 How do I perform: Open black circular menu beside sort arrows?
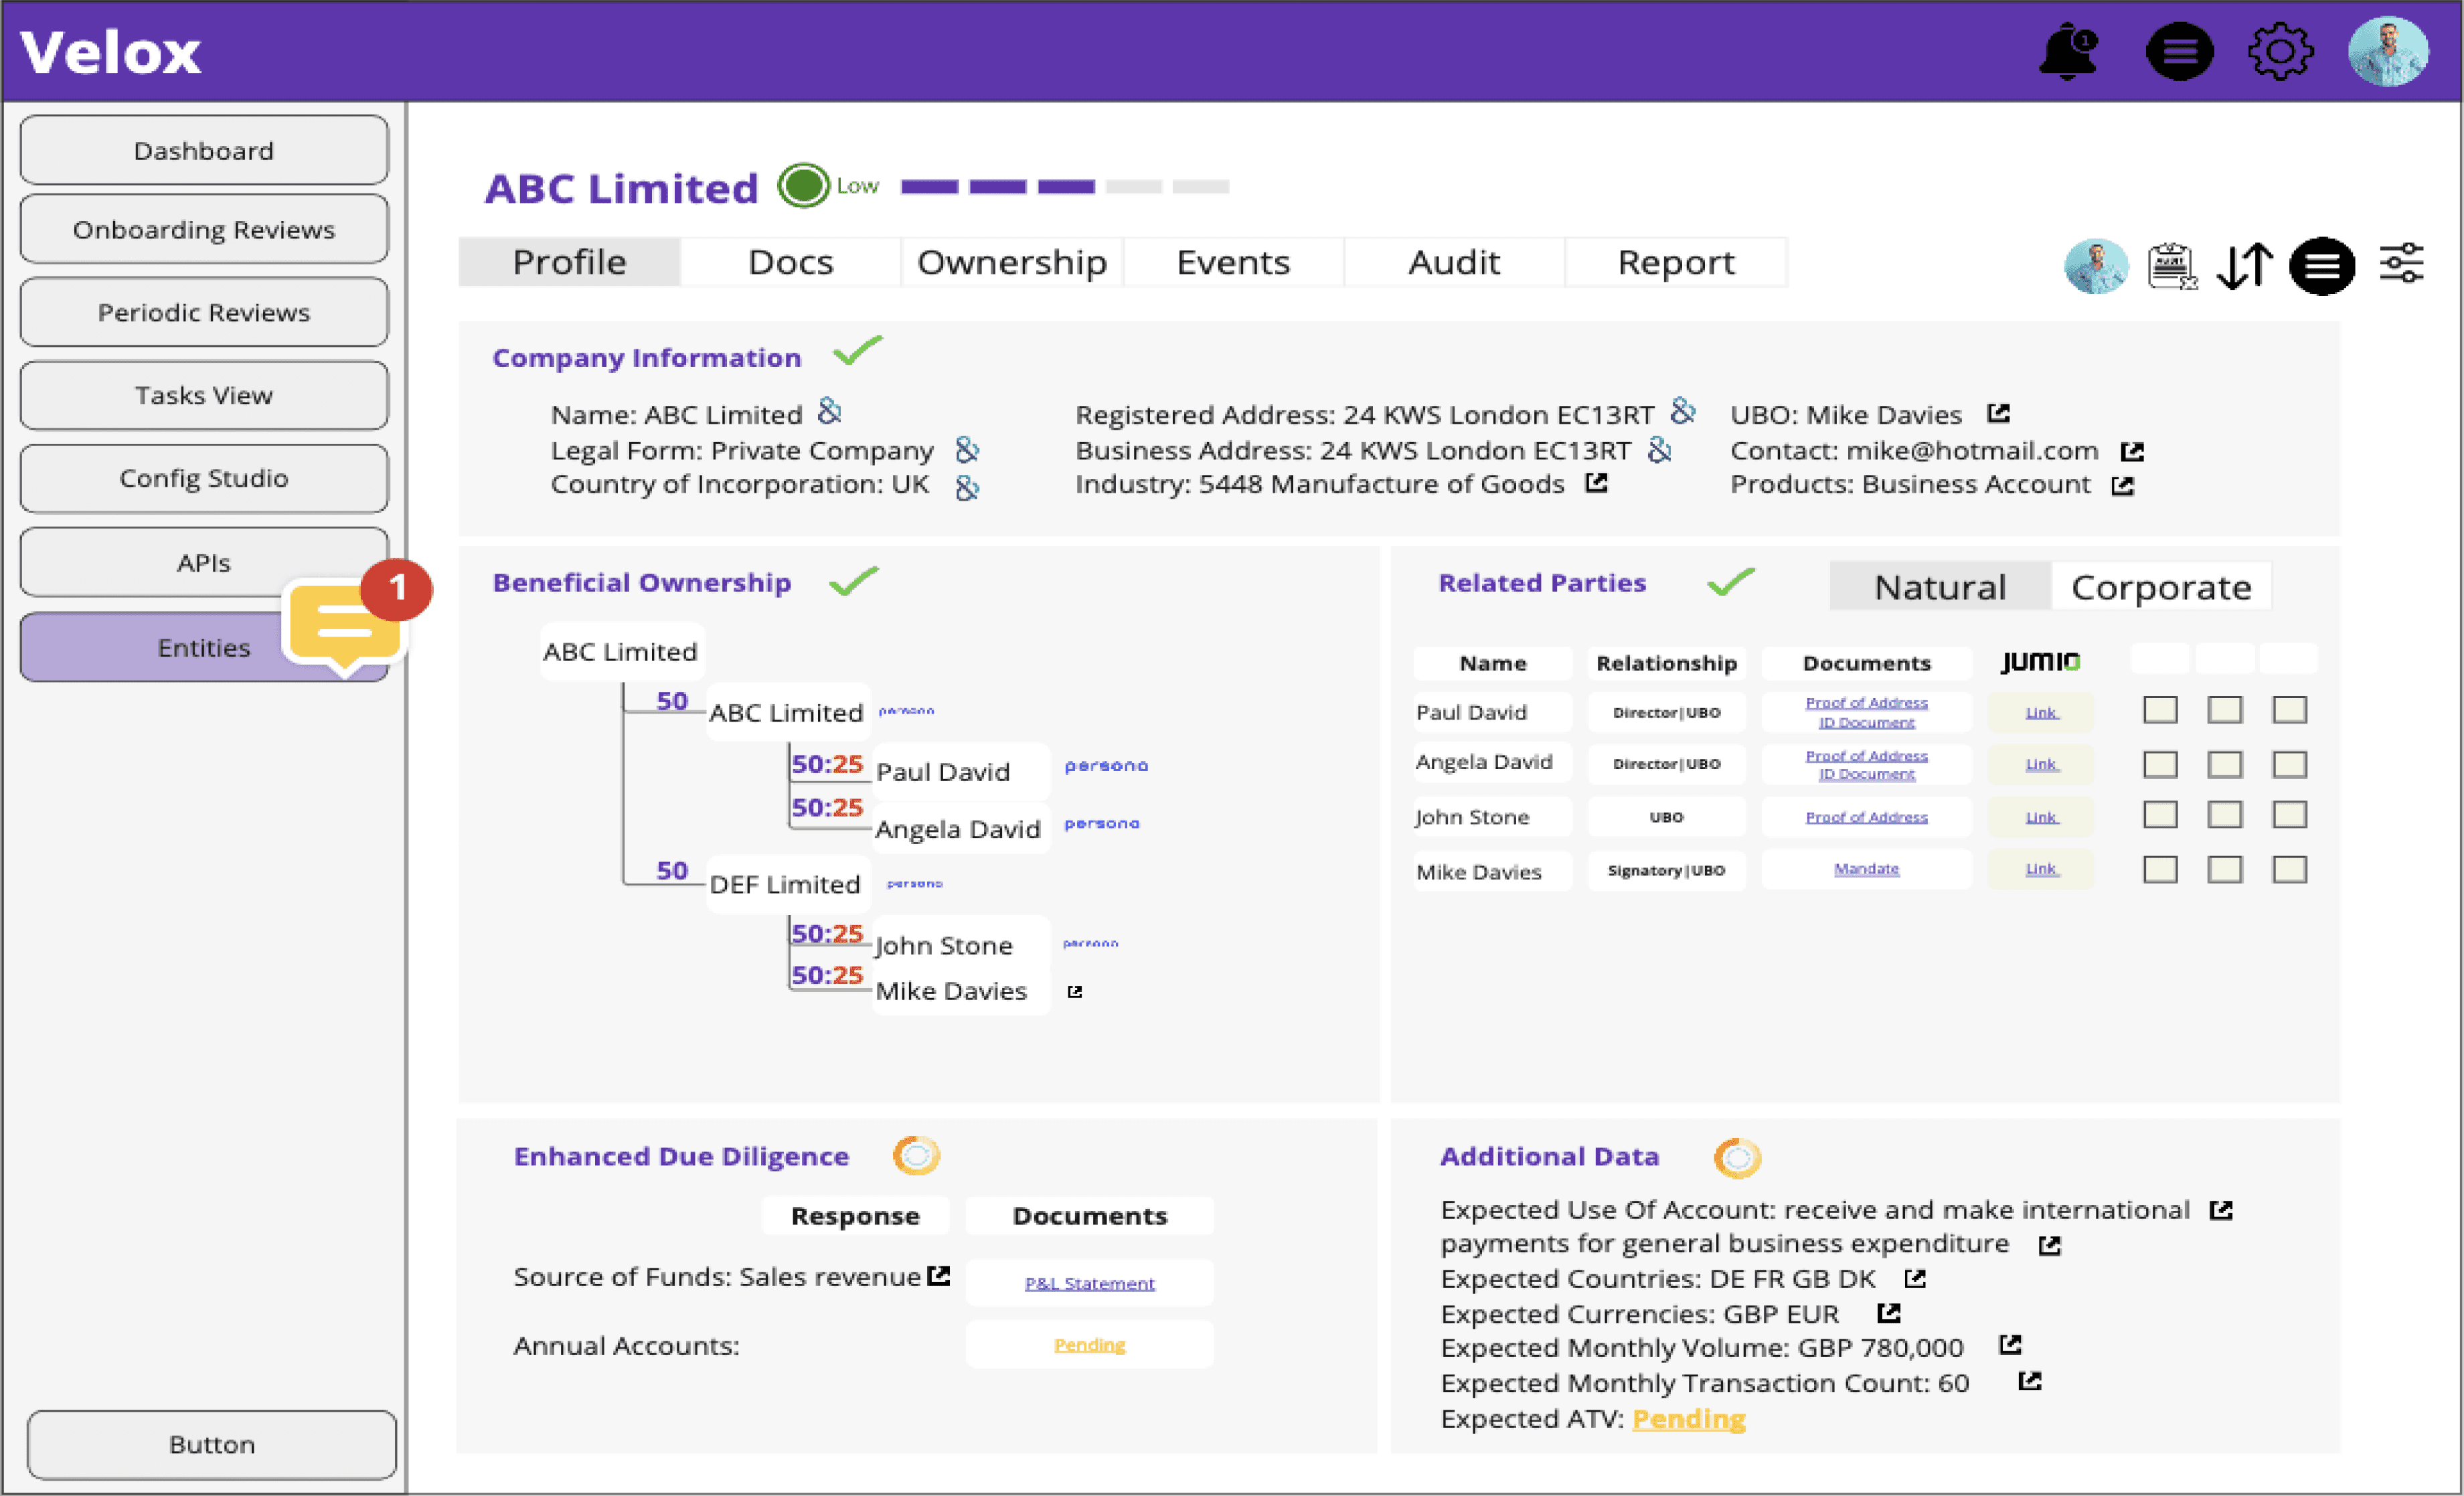[2321, 266]
